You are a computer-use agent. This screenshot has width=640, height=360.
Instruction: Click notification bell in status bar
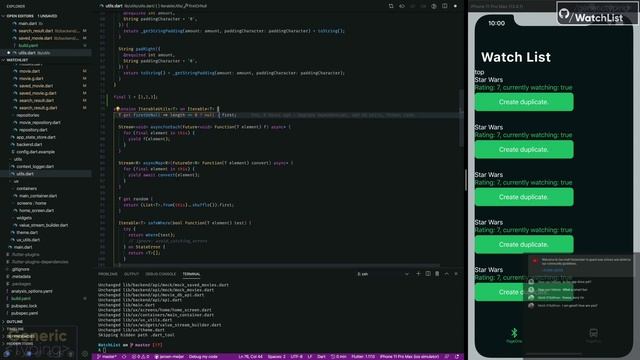[457, 357]
